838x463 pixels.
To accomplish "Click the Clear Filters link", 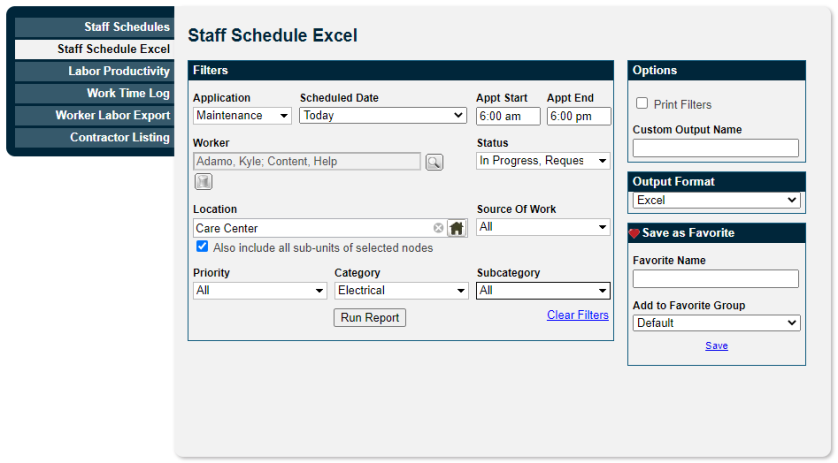I will click(578, 315).
